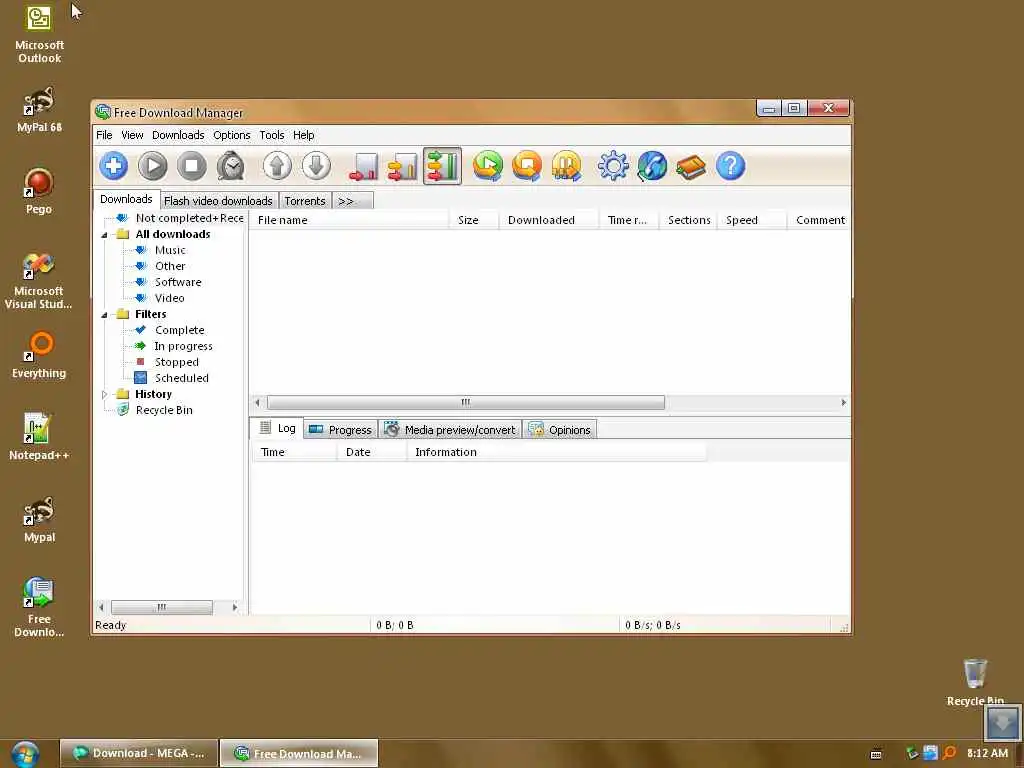Switch to the Flash video downloads tab
This screenshot has height=768, width=1024.
[218, 201]
